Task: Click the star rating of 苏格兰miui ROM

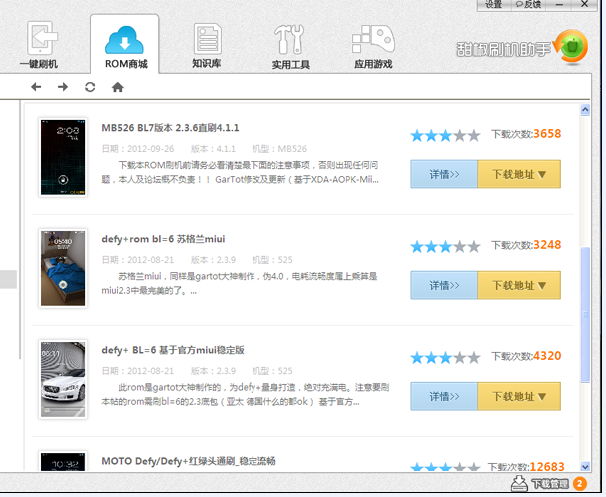Action: (x=445, y=247)
